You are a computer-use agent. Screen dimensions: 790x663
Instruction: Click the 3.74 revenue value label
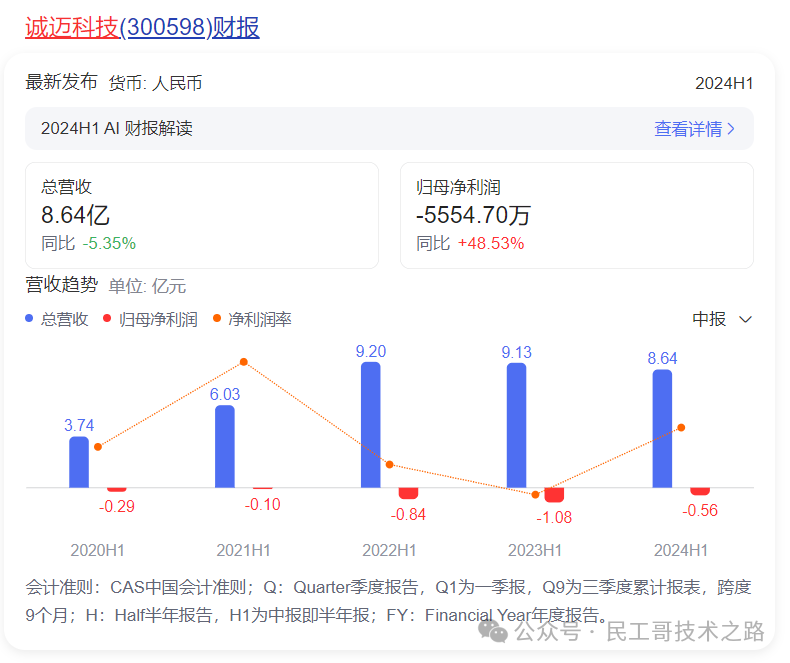79,425
